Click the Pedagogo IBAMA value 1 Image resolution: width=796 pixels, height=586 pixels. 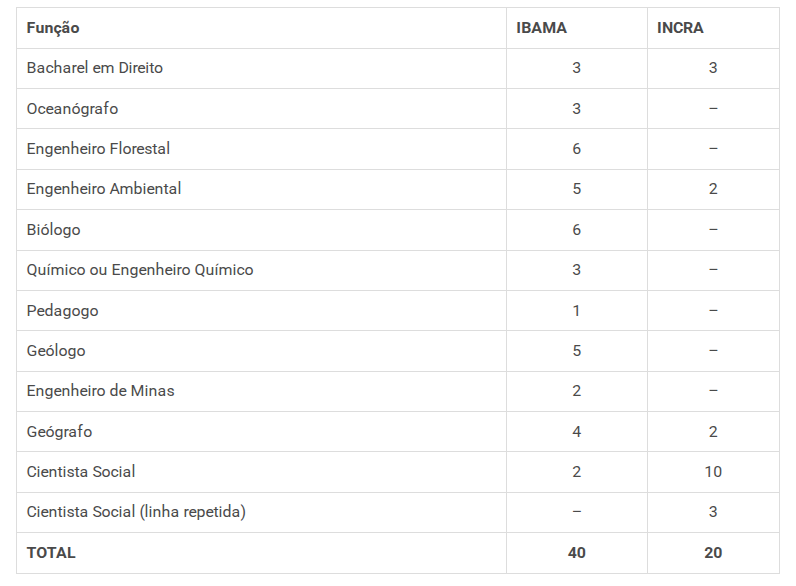(577, 310)
